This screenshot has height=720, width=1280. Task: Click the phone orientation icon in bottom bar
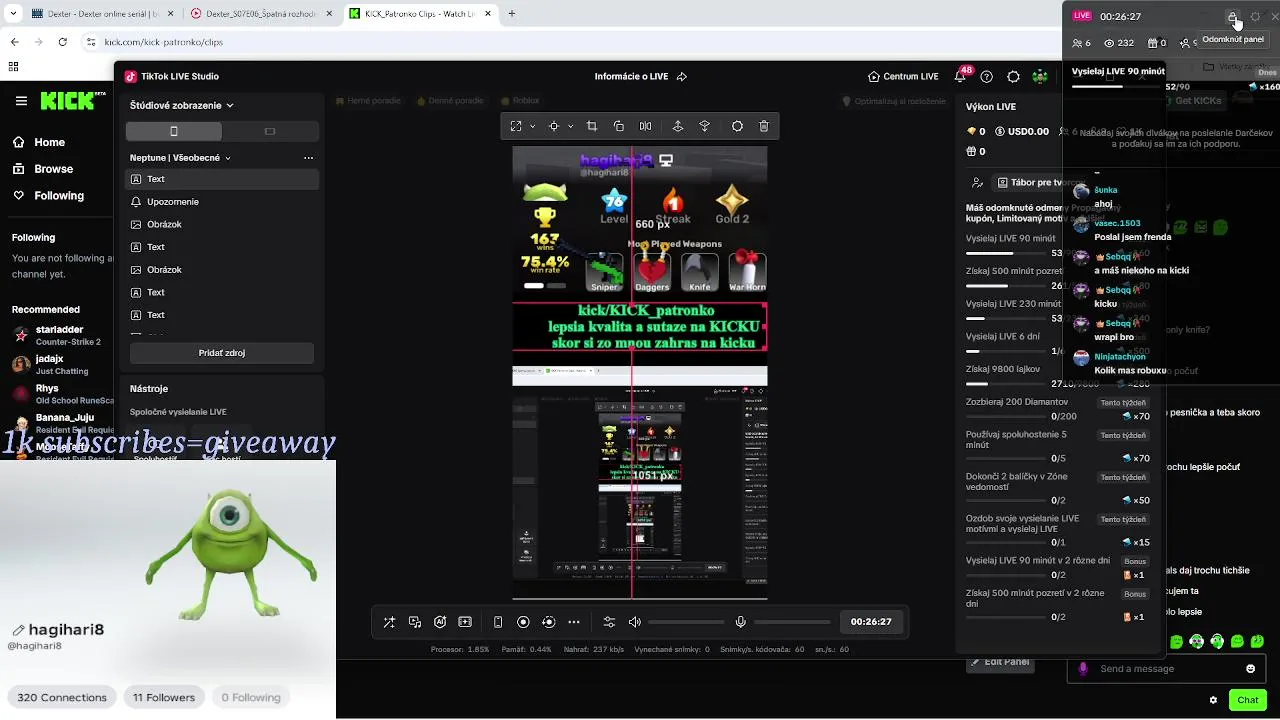pyautogui.click(x=498, y=622)
